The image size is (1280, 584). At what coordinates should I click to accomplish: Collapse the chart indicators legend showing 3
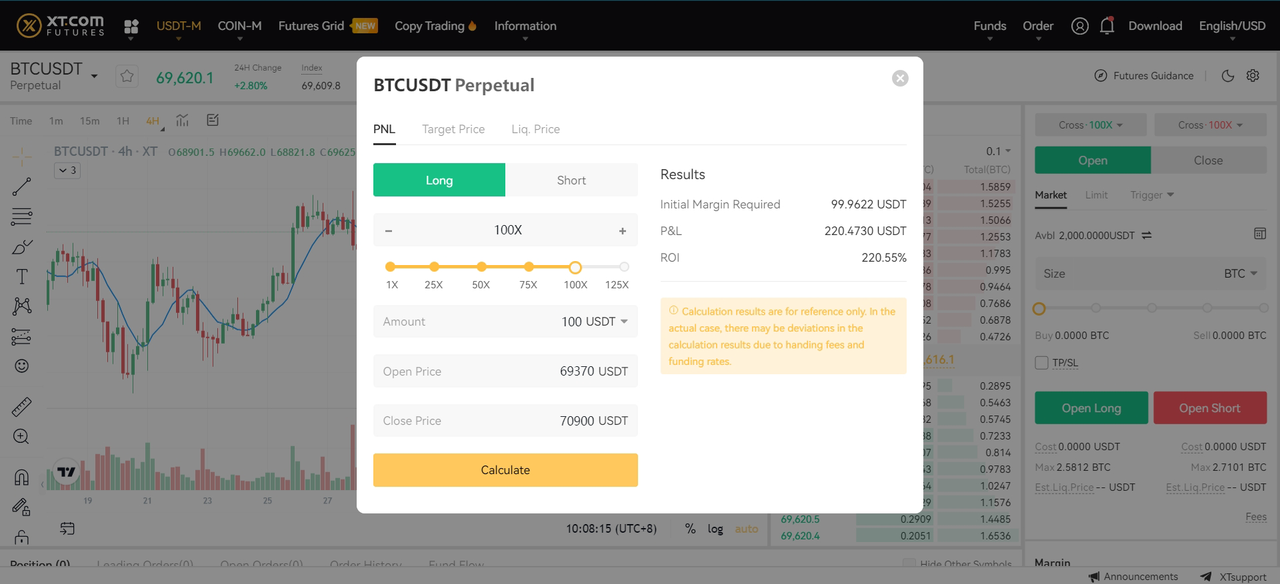click(67, 171)
